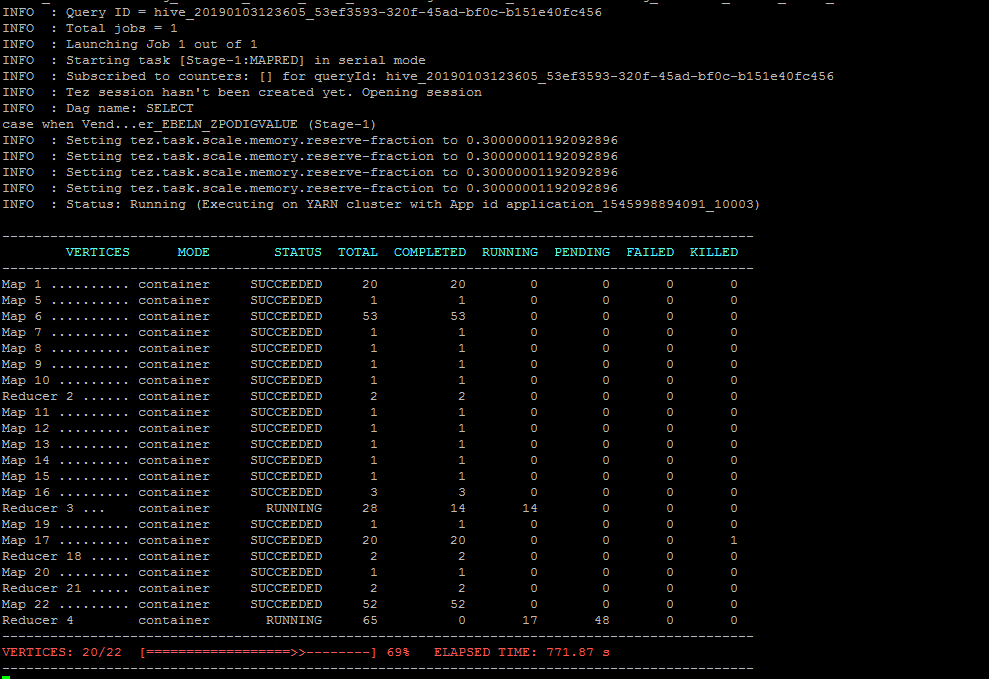Click the Tez session hasn't been created line
This screenshot has width=989, height=679.
(242, 93)
